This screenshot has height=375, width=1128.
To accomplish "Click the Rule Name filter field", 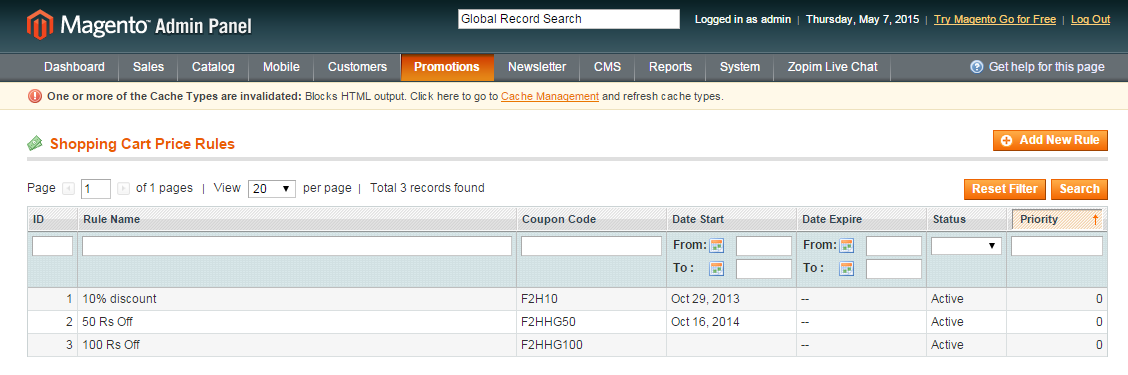I will [x=297, y=246].
